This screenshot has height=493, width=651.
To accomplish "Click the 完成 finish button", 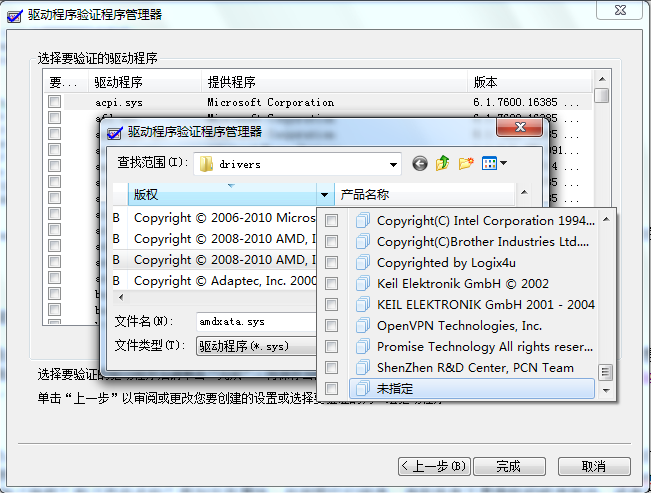I will (509, 466).
